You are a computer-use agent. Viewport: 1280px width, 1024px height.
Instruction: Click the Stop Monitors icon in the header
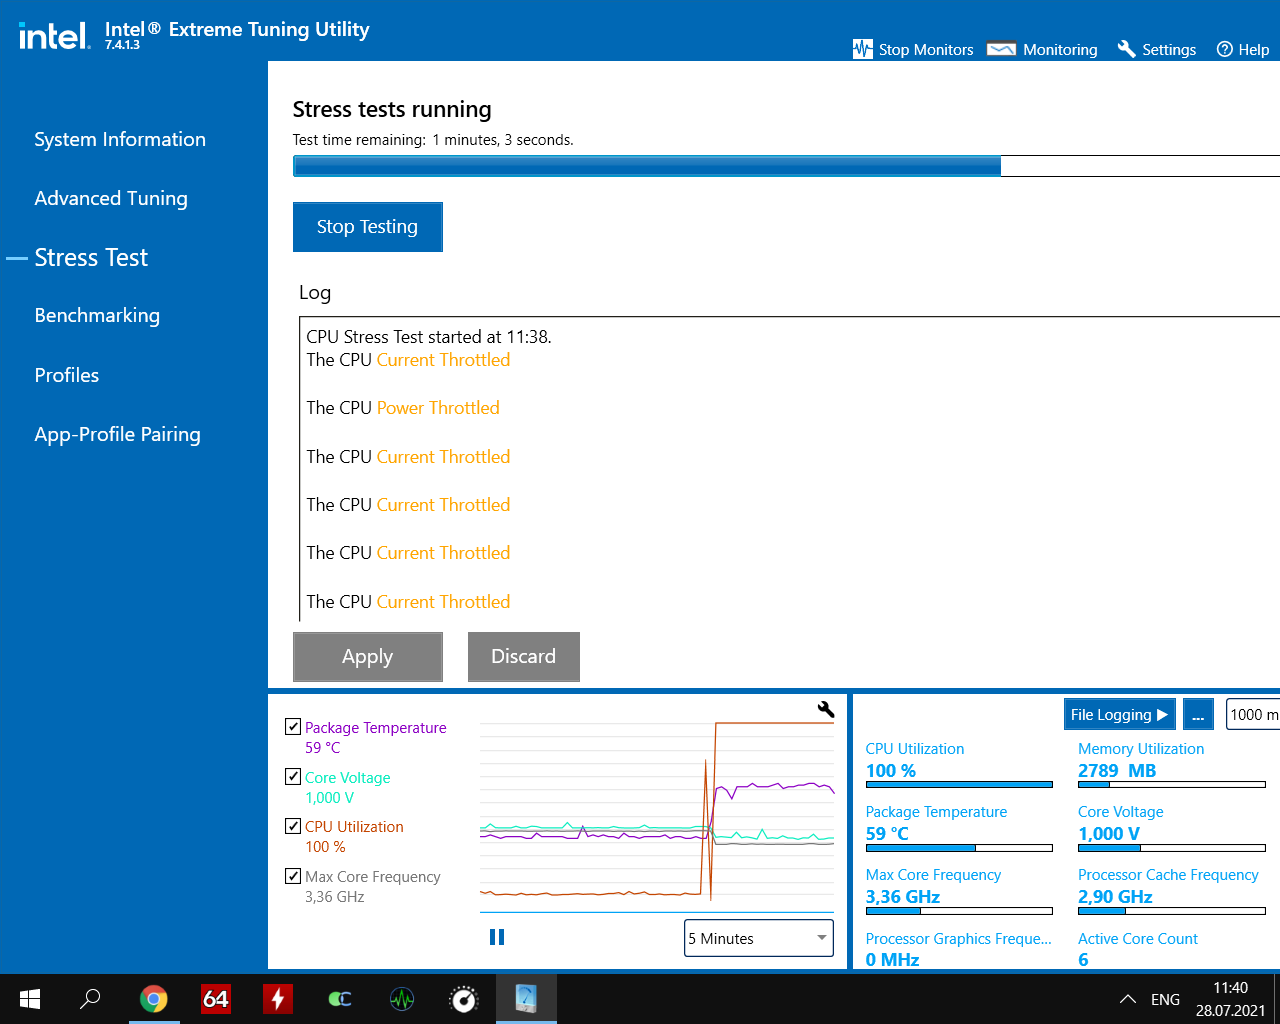click(x=863, y=49)
